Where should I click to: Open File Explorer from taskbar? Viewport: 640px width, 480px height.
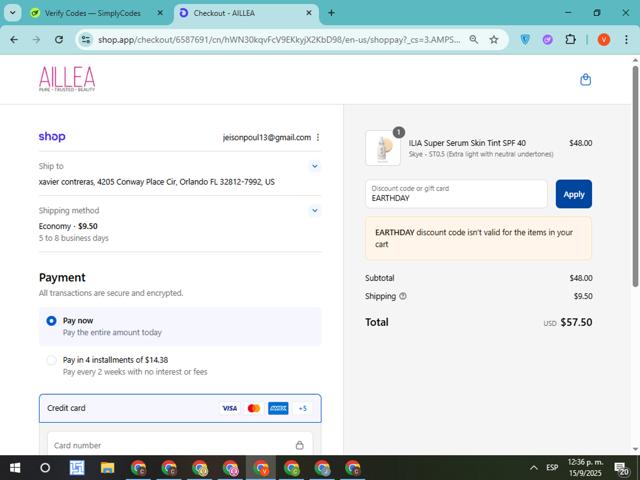pos(108,468)
